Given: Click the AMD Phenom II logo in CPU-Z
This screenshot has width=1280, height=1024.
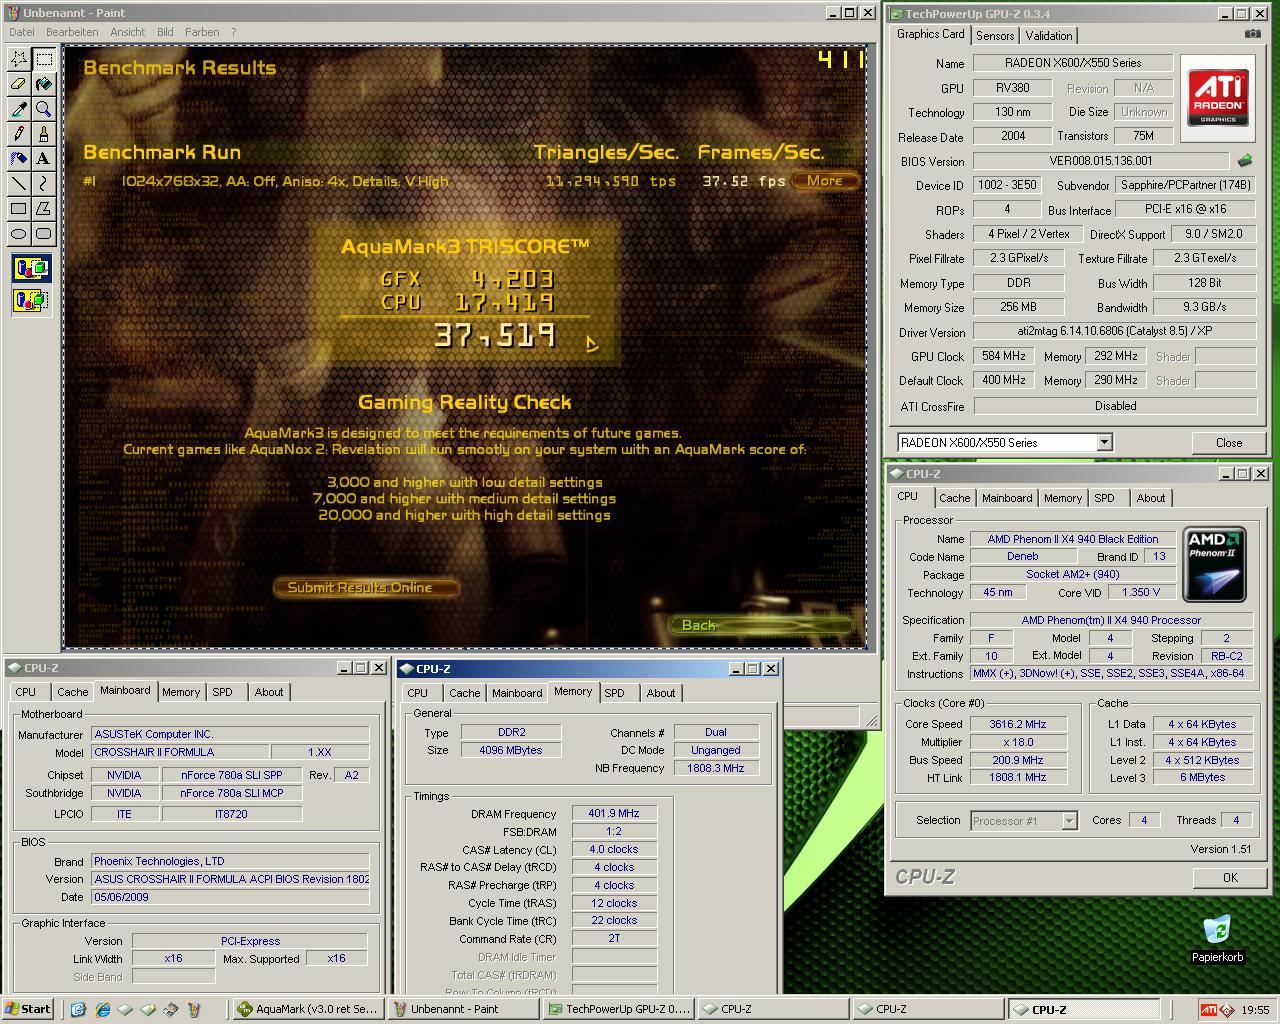Looking at the screenshot, I should point(1214,564).
